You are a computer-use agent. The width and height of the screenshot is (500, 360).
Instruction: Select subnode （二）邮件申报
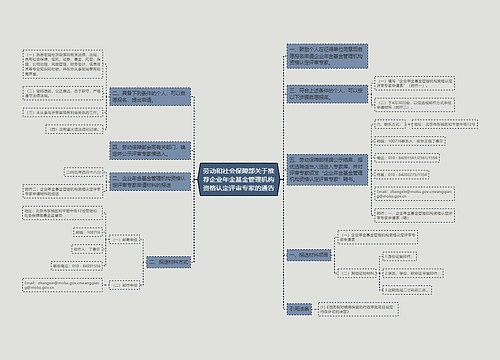pos(125,285)
